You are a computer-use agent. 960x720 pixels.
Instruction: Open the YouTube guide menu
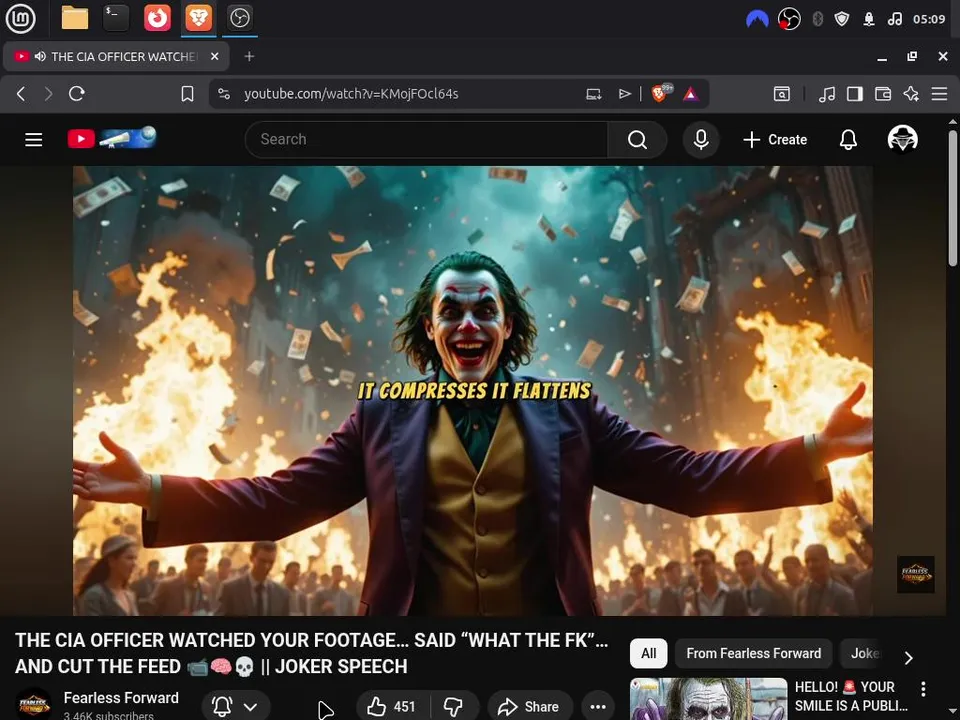(x=34, y=140)
